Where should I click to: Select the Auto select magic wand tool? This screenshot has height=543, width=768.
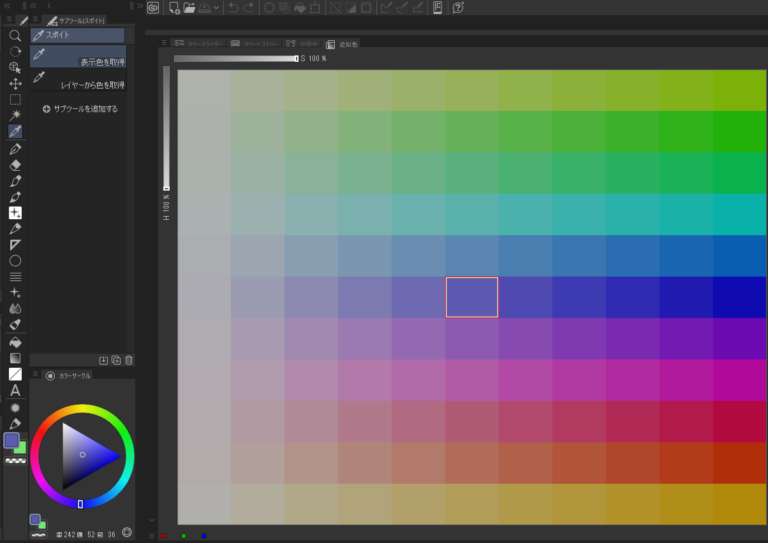tap(15, 115)
